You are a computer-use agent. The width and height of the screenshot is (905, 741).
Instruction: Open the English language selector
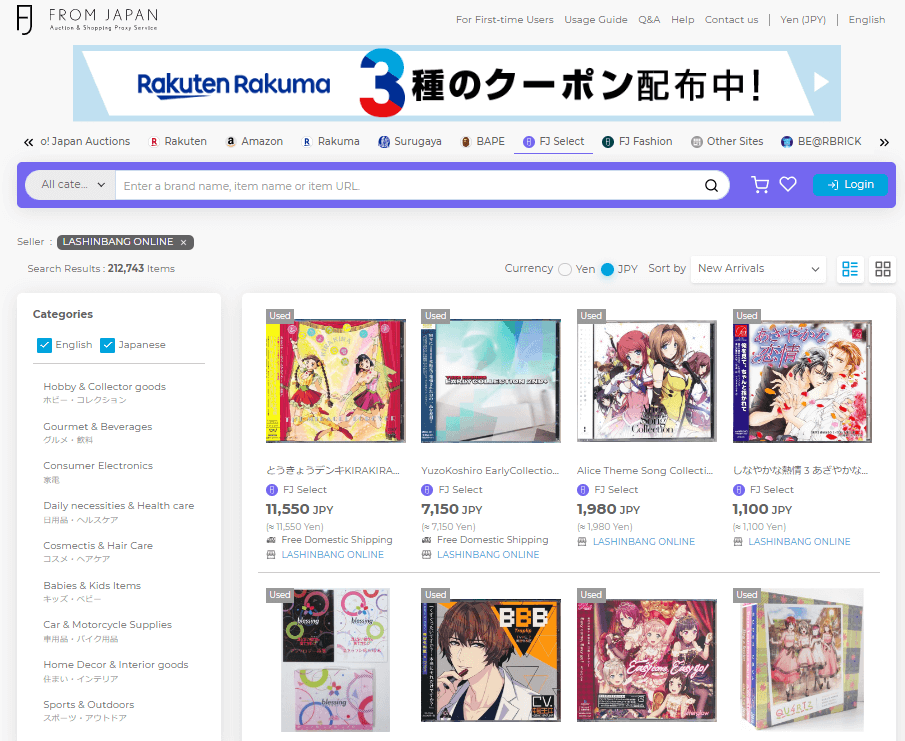(866, 20)
